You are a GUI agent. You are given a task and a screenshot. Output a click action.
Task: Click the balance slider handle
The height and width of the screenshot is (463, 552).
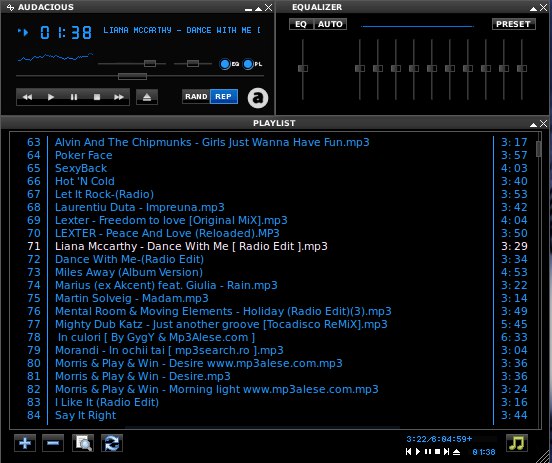193,64
